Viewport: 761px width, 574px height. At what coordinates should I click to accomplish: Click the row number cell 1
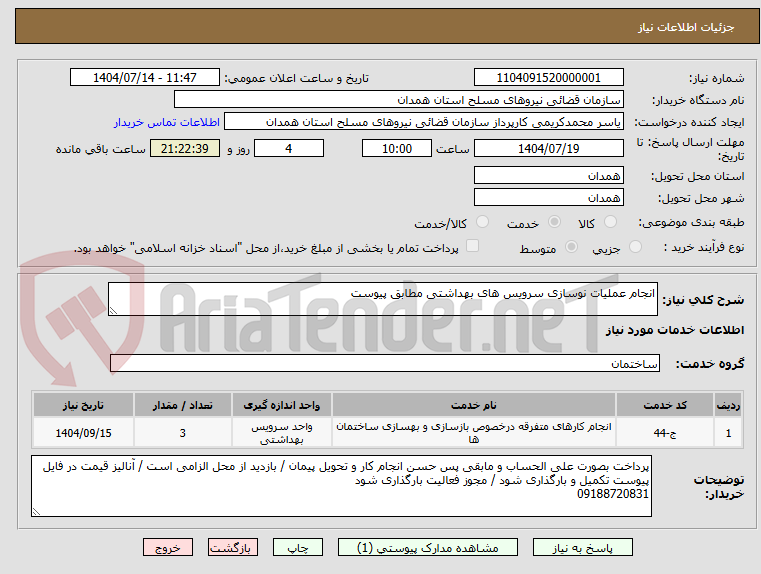tap(728, 432)
